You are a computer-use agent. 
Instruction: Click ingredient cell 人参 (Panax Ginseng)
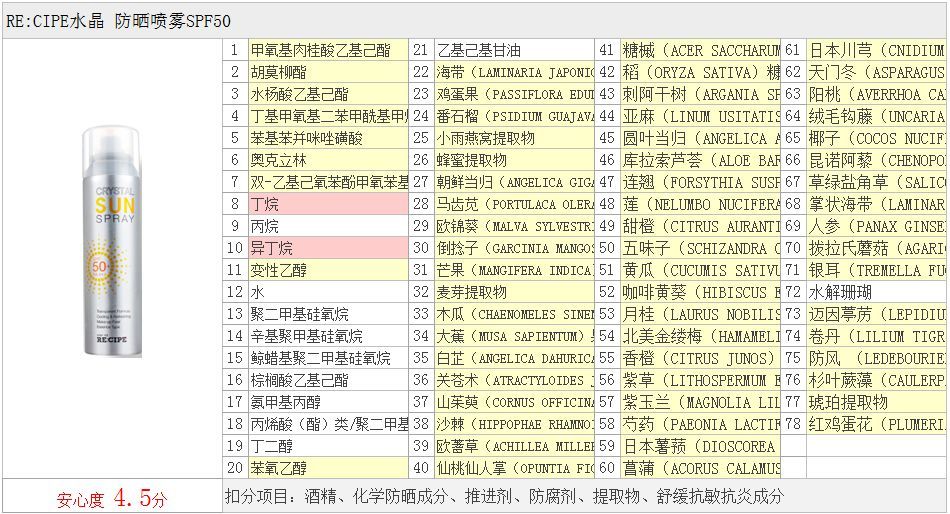point(876,226)
